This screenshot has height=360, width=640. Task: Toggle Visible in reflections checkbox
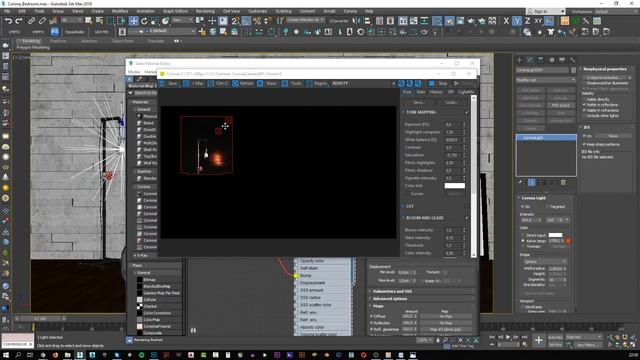[x=584, y=105]
